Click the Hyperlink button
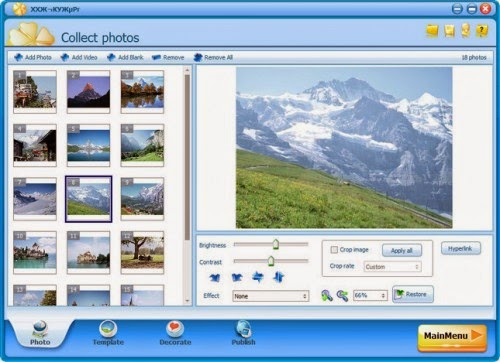This screenshot has height=362, width=500. [x=461, y=248]
